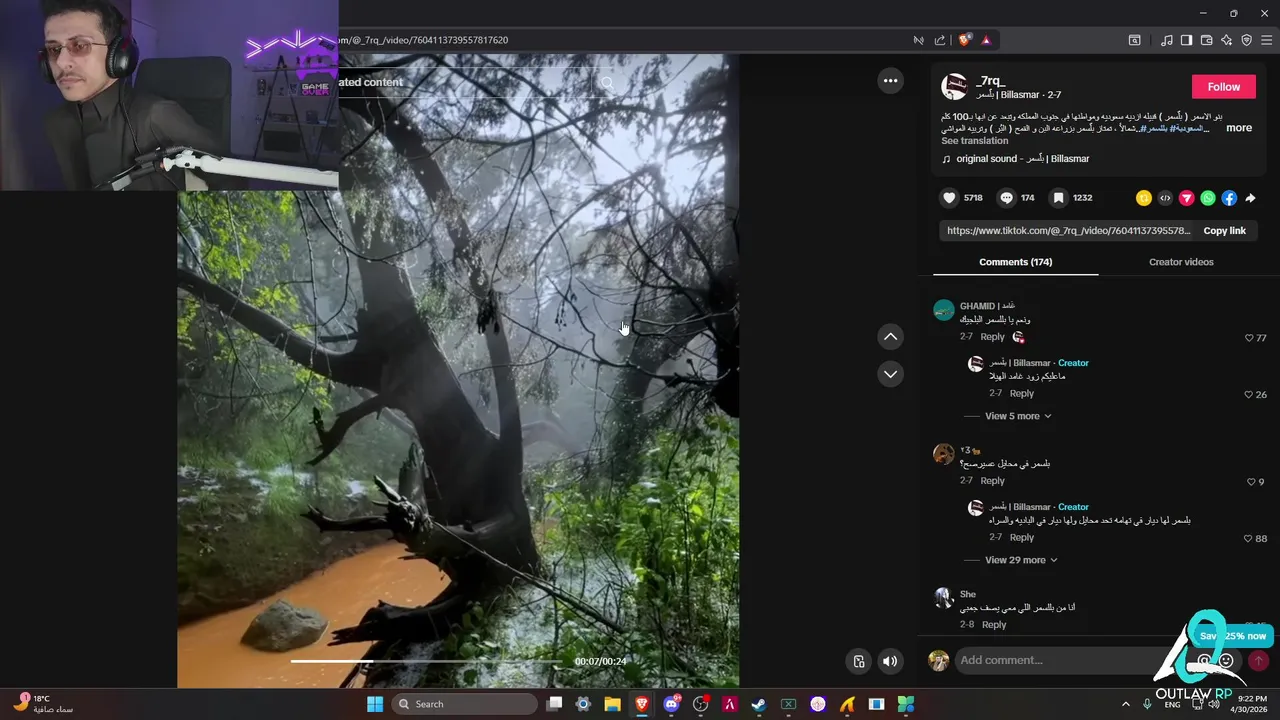1280x720 pixels.
Task: Open the Brave VPN shield icon
Action: (1246, 40)
